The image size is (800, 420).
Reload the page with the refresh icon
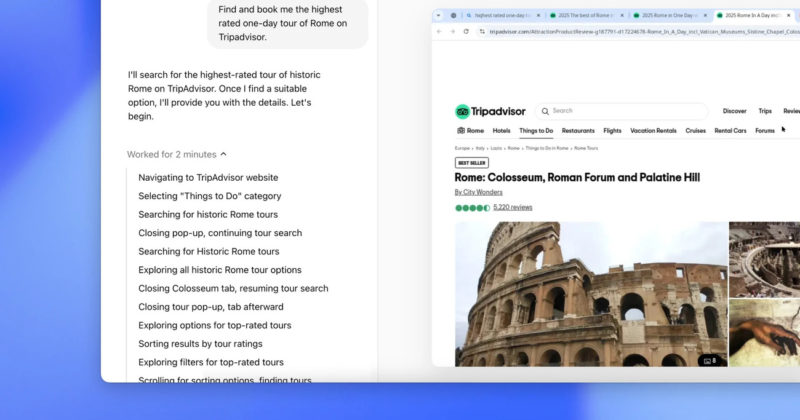point(466,32)
